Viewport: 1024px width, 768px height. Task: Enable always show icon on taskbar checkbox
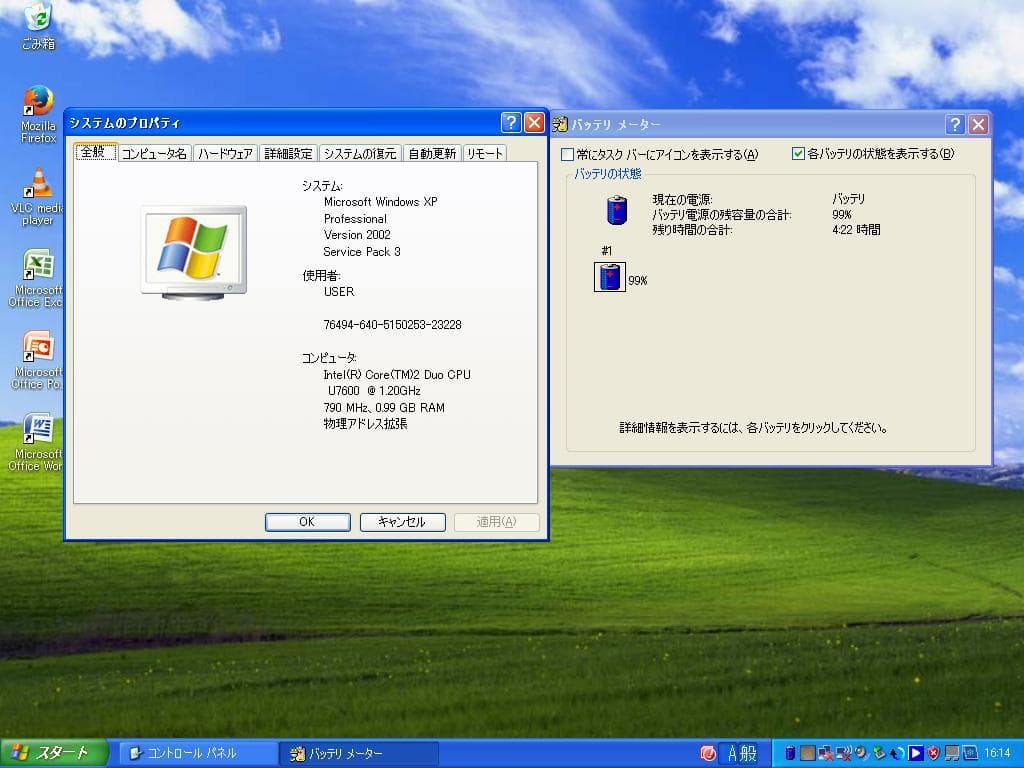coord(568,154)
